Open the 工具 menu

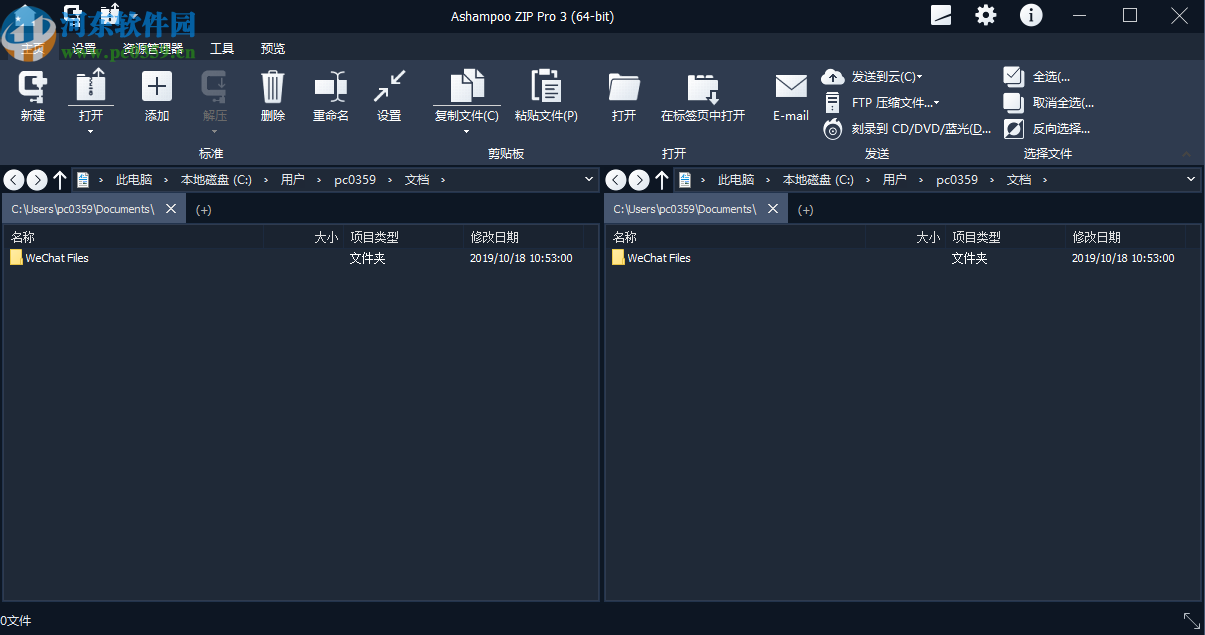point(222,47)
